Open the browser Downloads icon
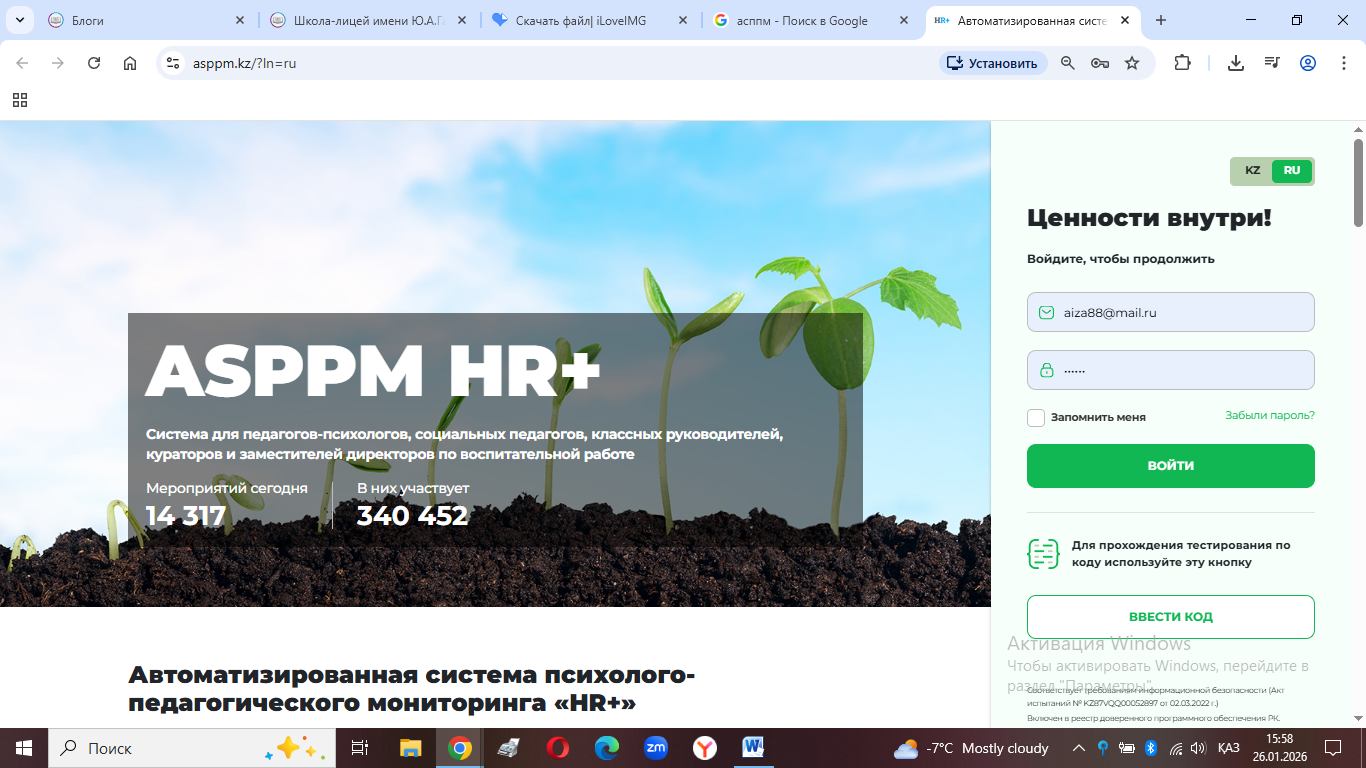Screen dimensions: 1366x768 [x=1235, y=62]
